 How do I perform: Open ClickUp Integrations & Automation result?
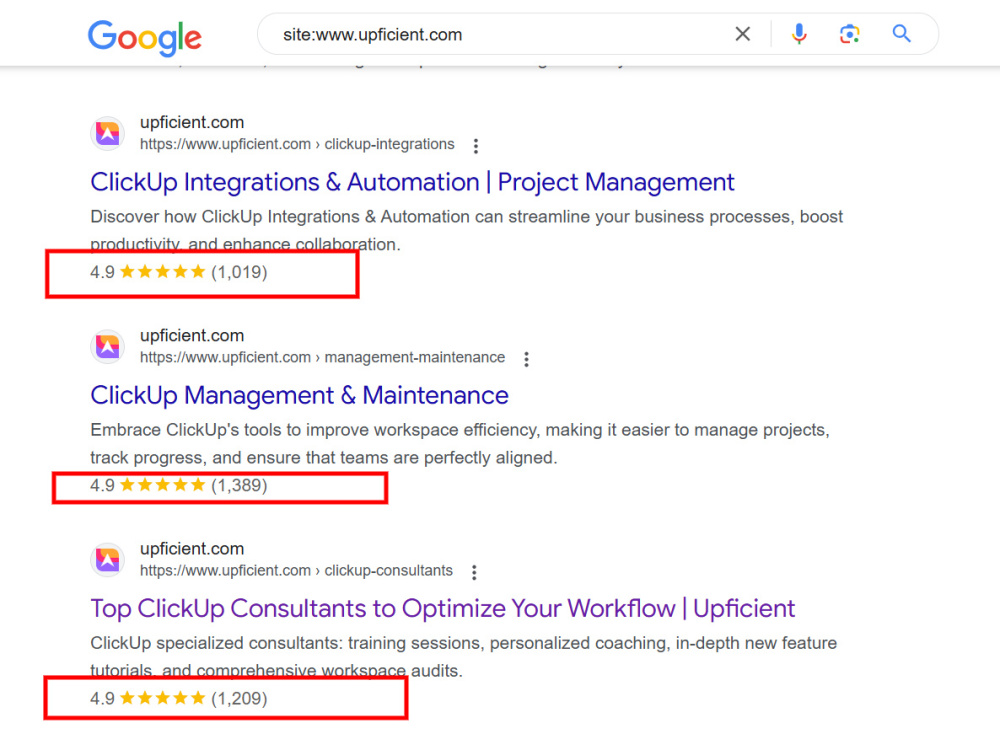(x=412, y=182)
